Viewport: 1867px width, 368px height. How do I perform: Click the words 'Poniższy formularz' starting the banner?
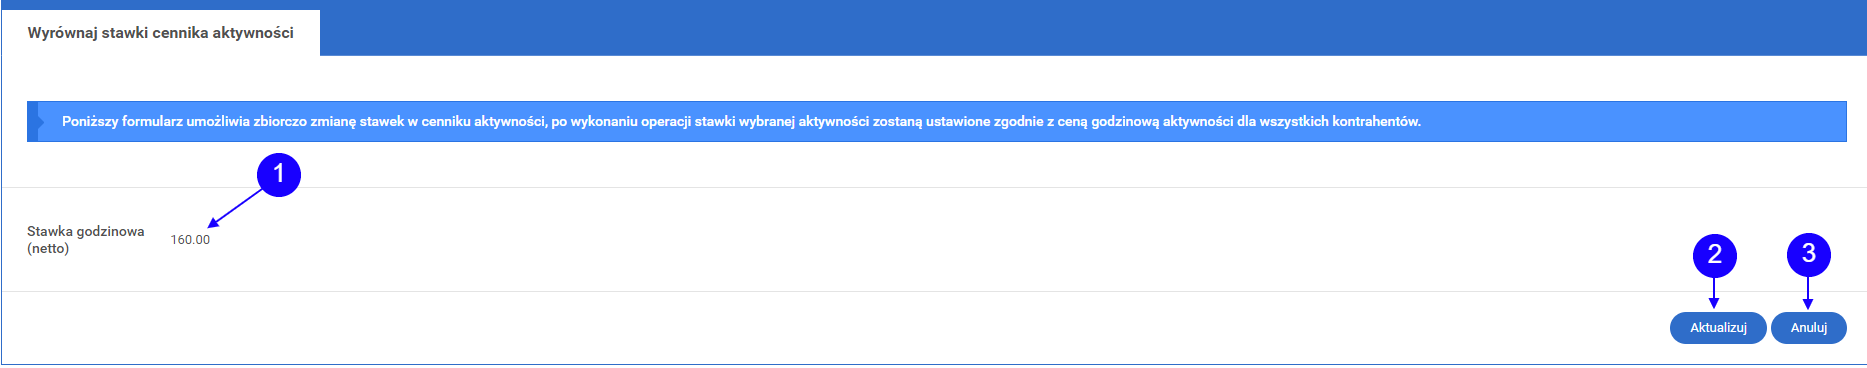click(122, 121)
